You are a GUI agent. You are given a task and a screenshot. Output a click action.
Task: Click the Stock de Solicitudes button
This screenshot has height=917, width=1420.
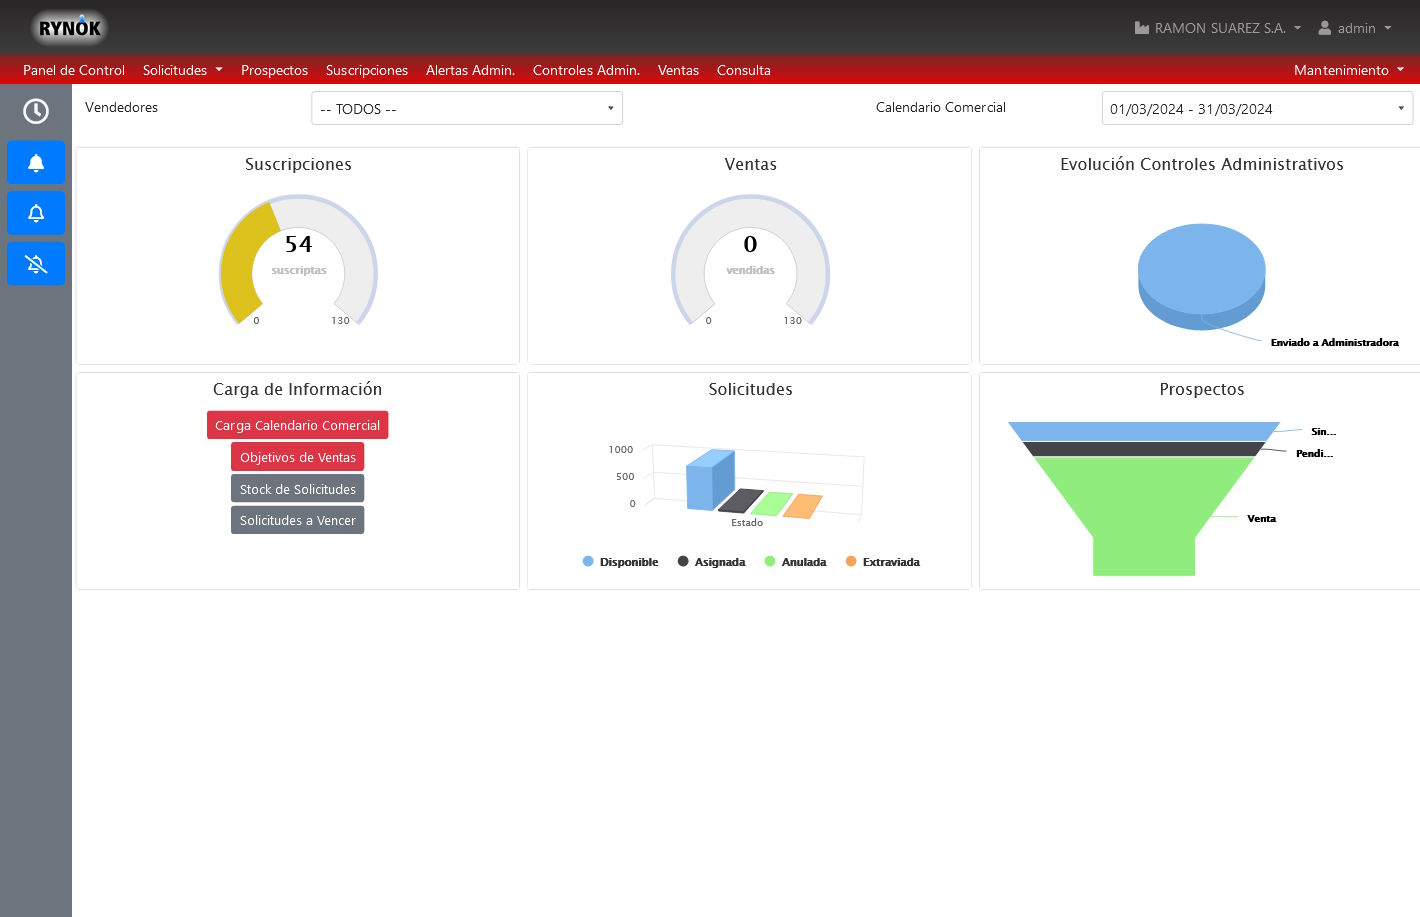pyautogui.click(x=297, y=489)
